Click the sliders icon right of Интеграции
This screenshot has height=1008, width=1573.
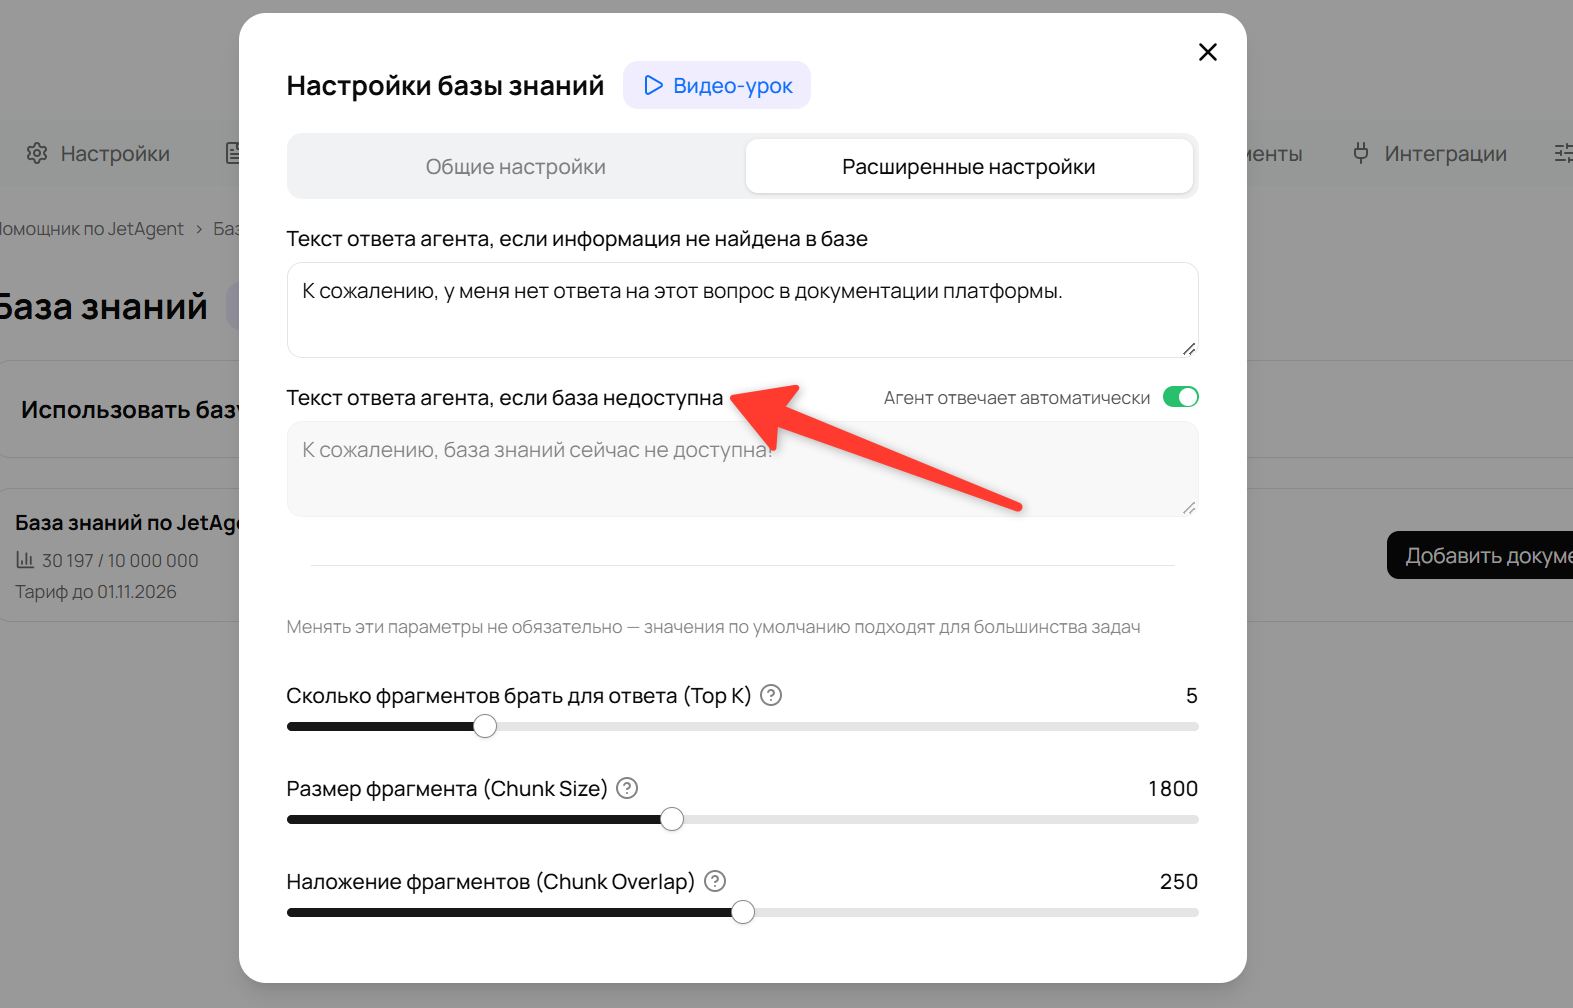1563,153
